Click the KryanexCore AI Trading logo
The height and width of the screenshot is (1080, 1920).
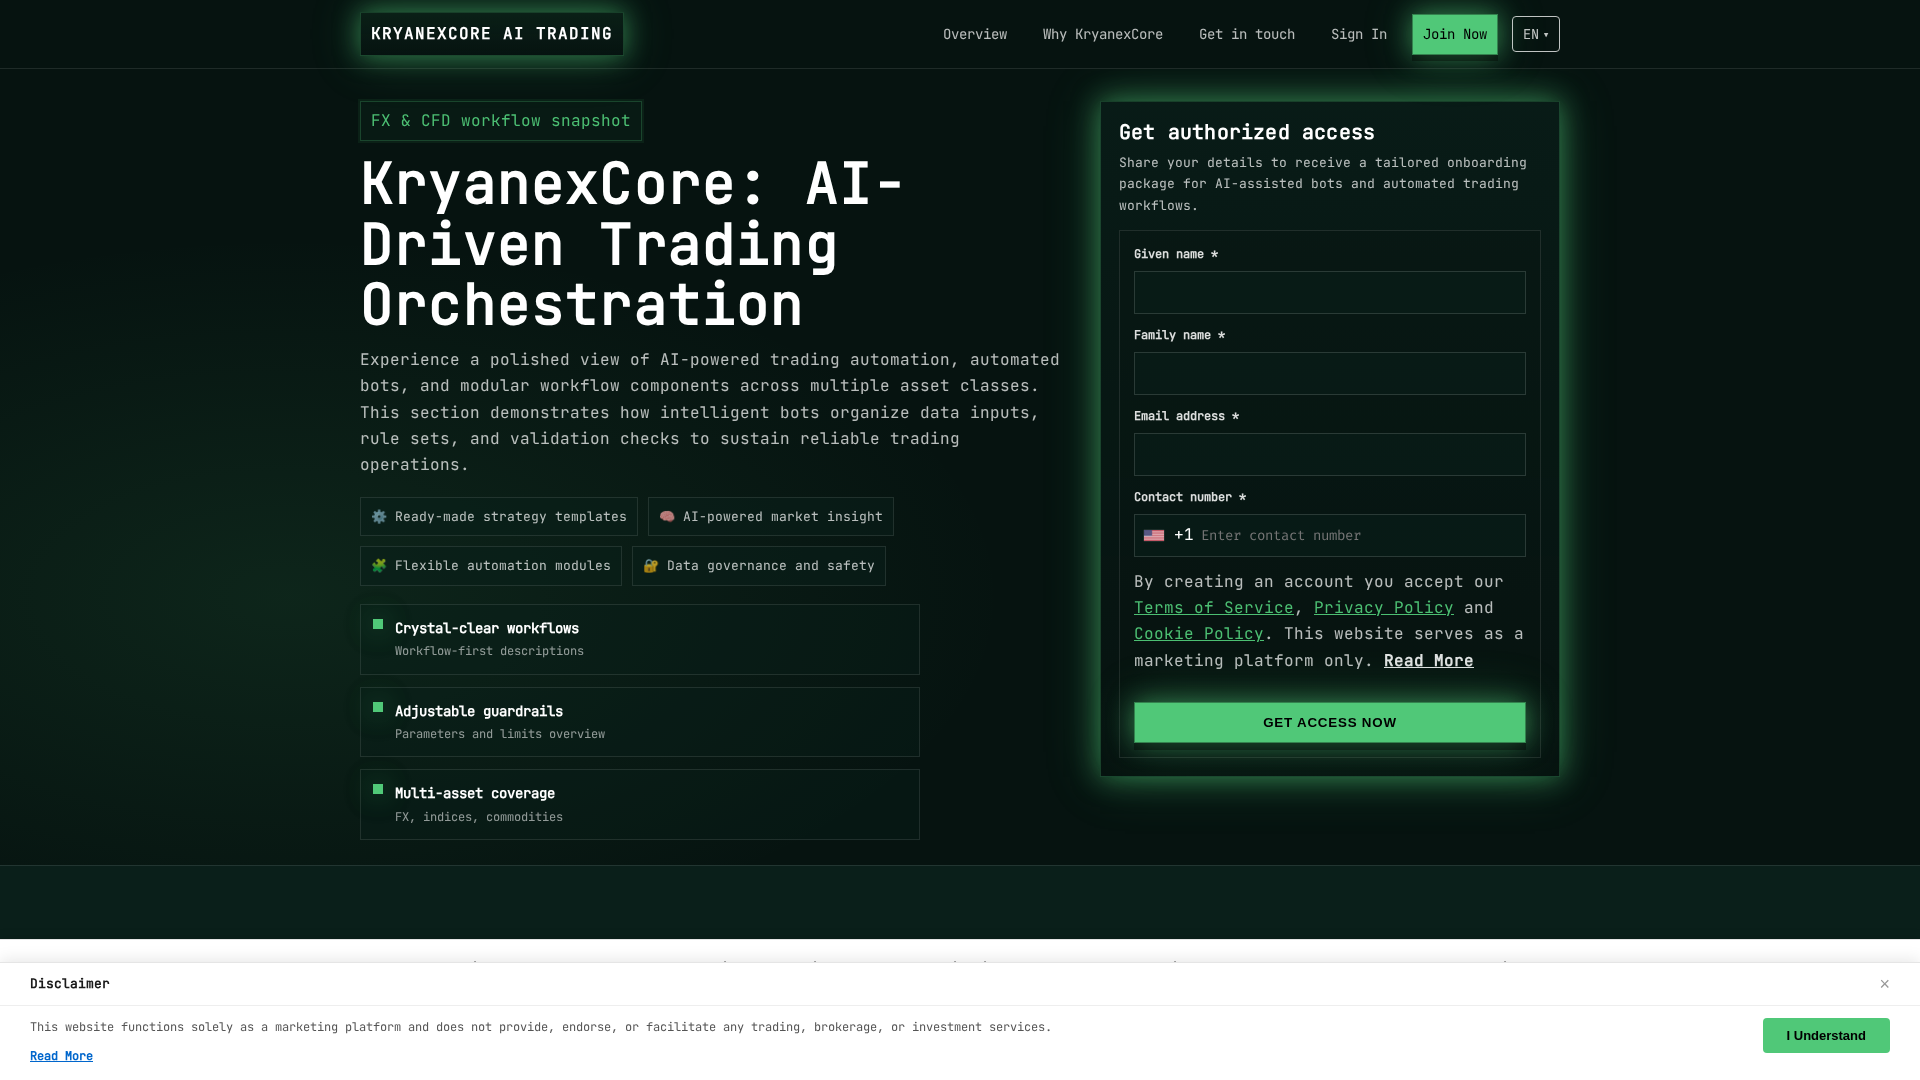coord(491,34)
